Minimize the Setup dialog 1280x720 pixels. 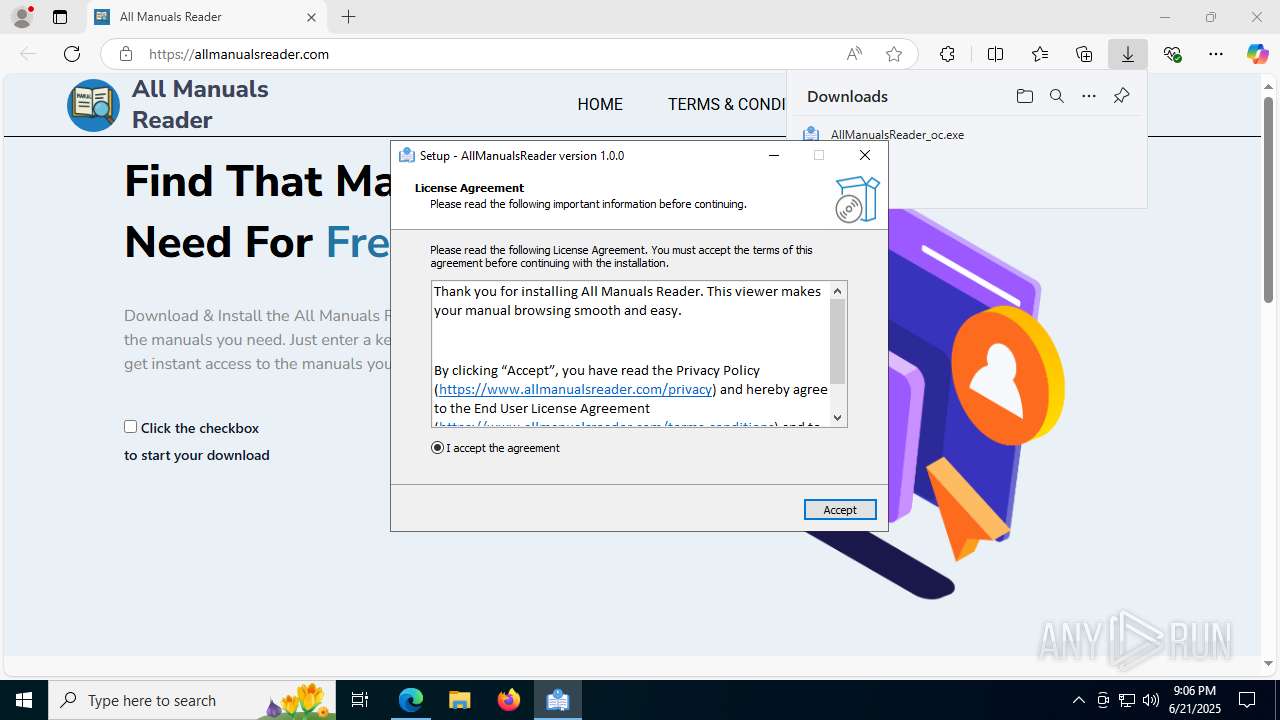(774, 155)
